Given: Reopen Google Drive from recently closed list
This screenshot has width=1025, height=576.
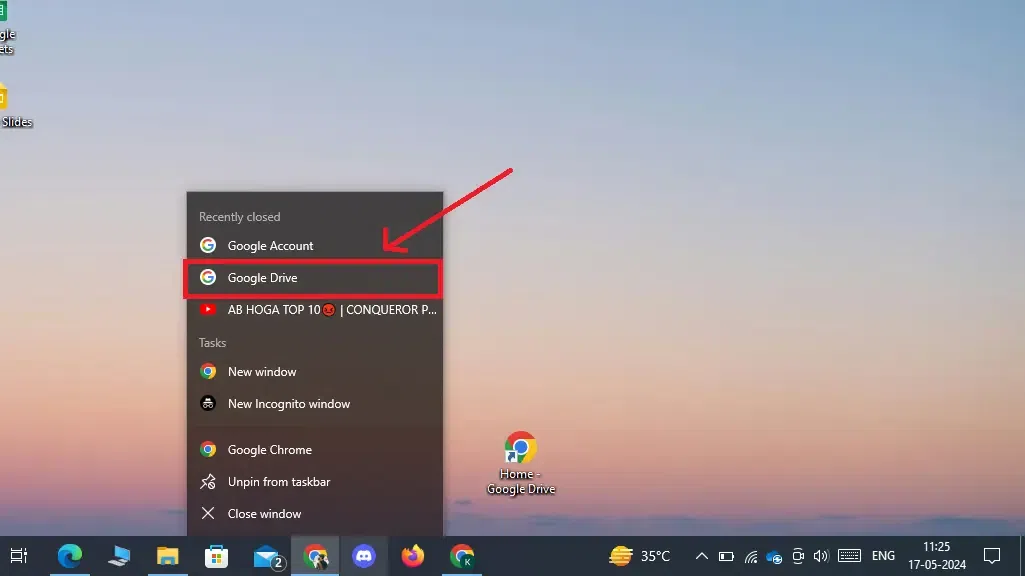Looking at the screenshot, I should 314,278.
